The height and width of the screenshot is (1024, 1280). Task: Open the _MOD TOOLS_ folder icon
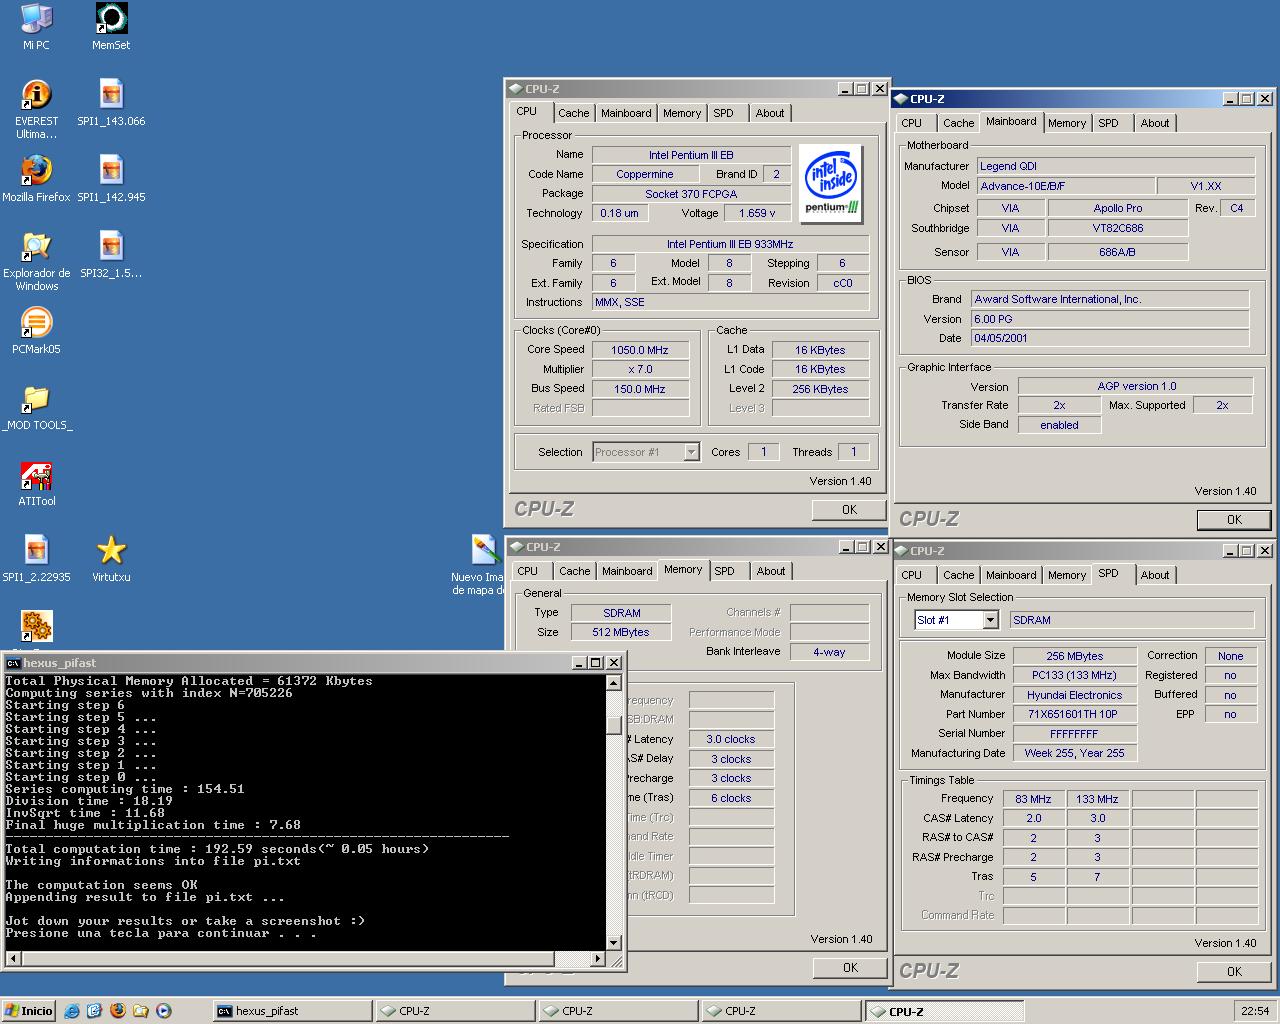[36, 398]
